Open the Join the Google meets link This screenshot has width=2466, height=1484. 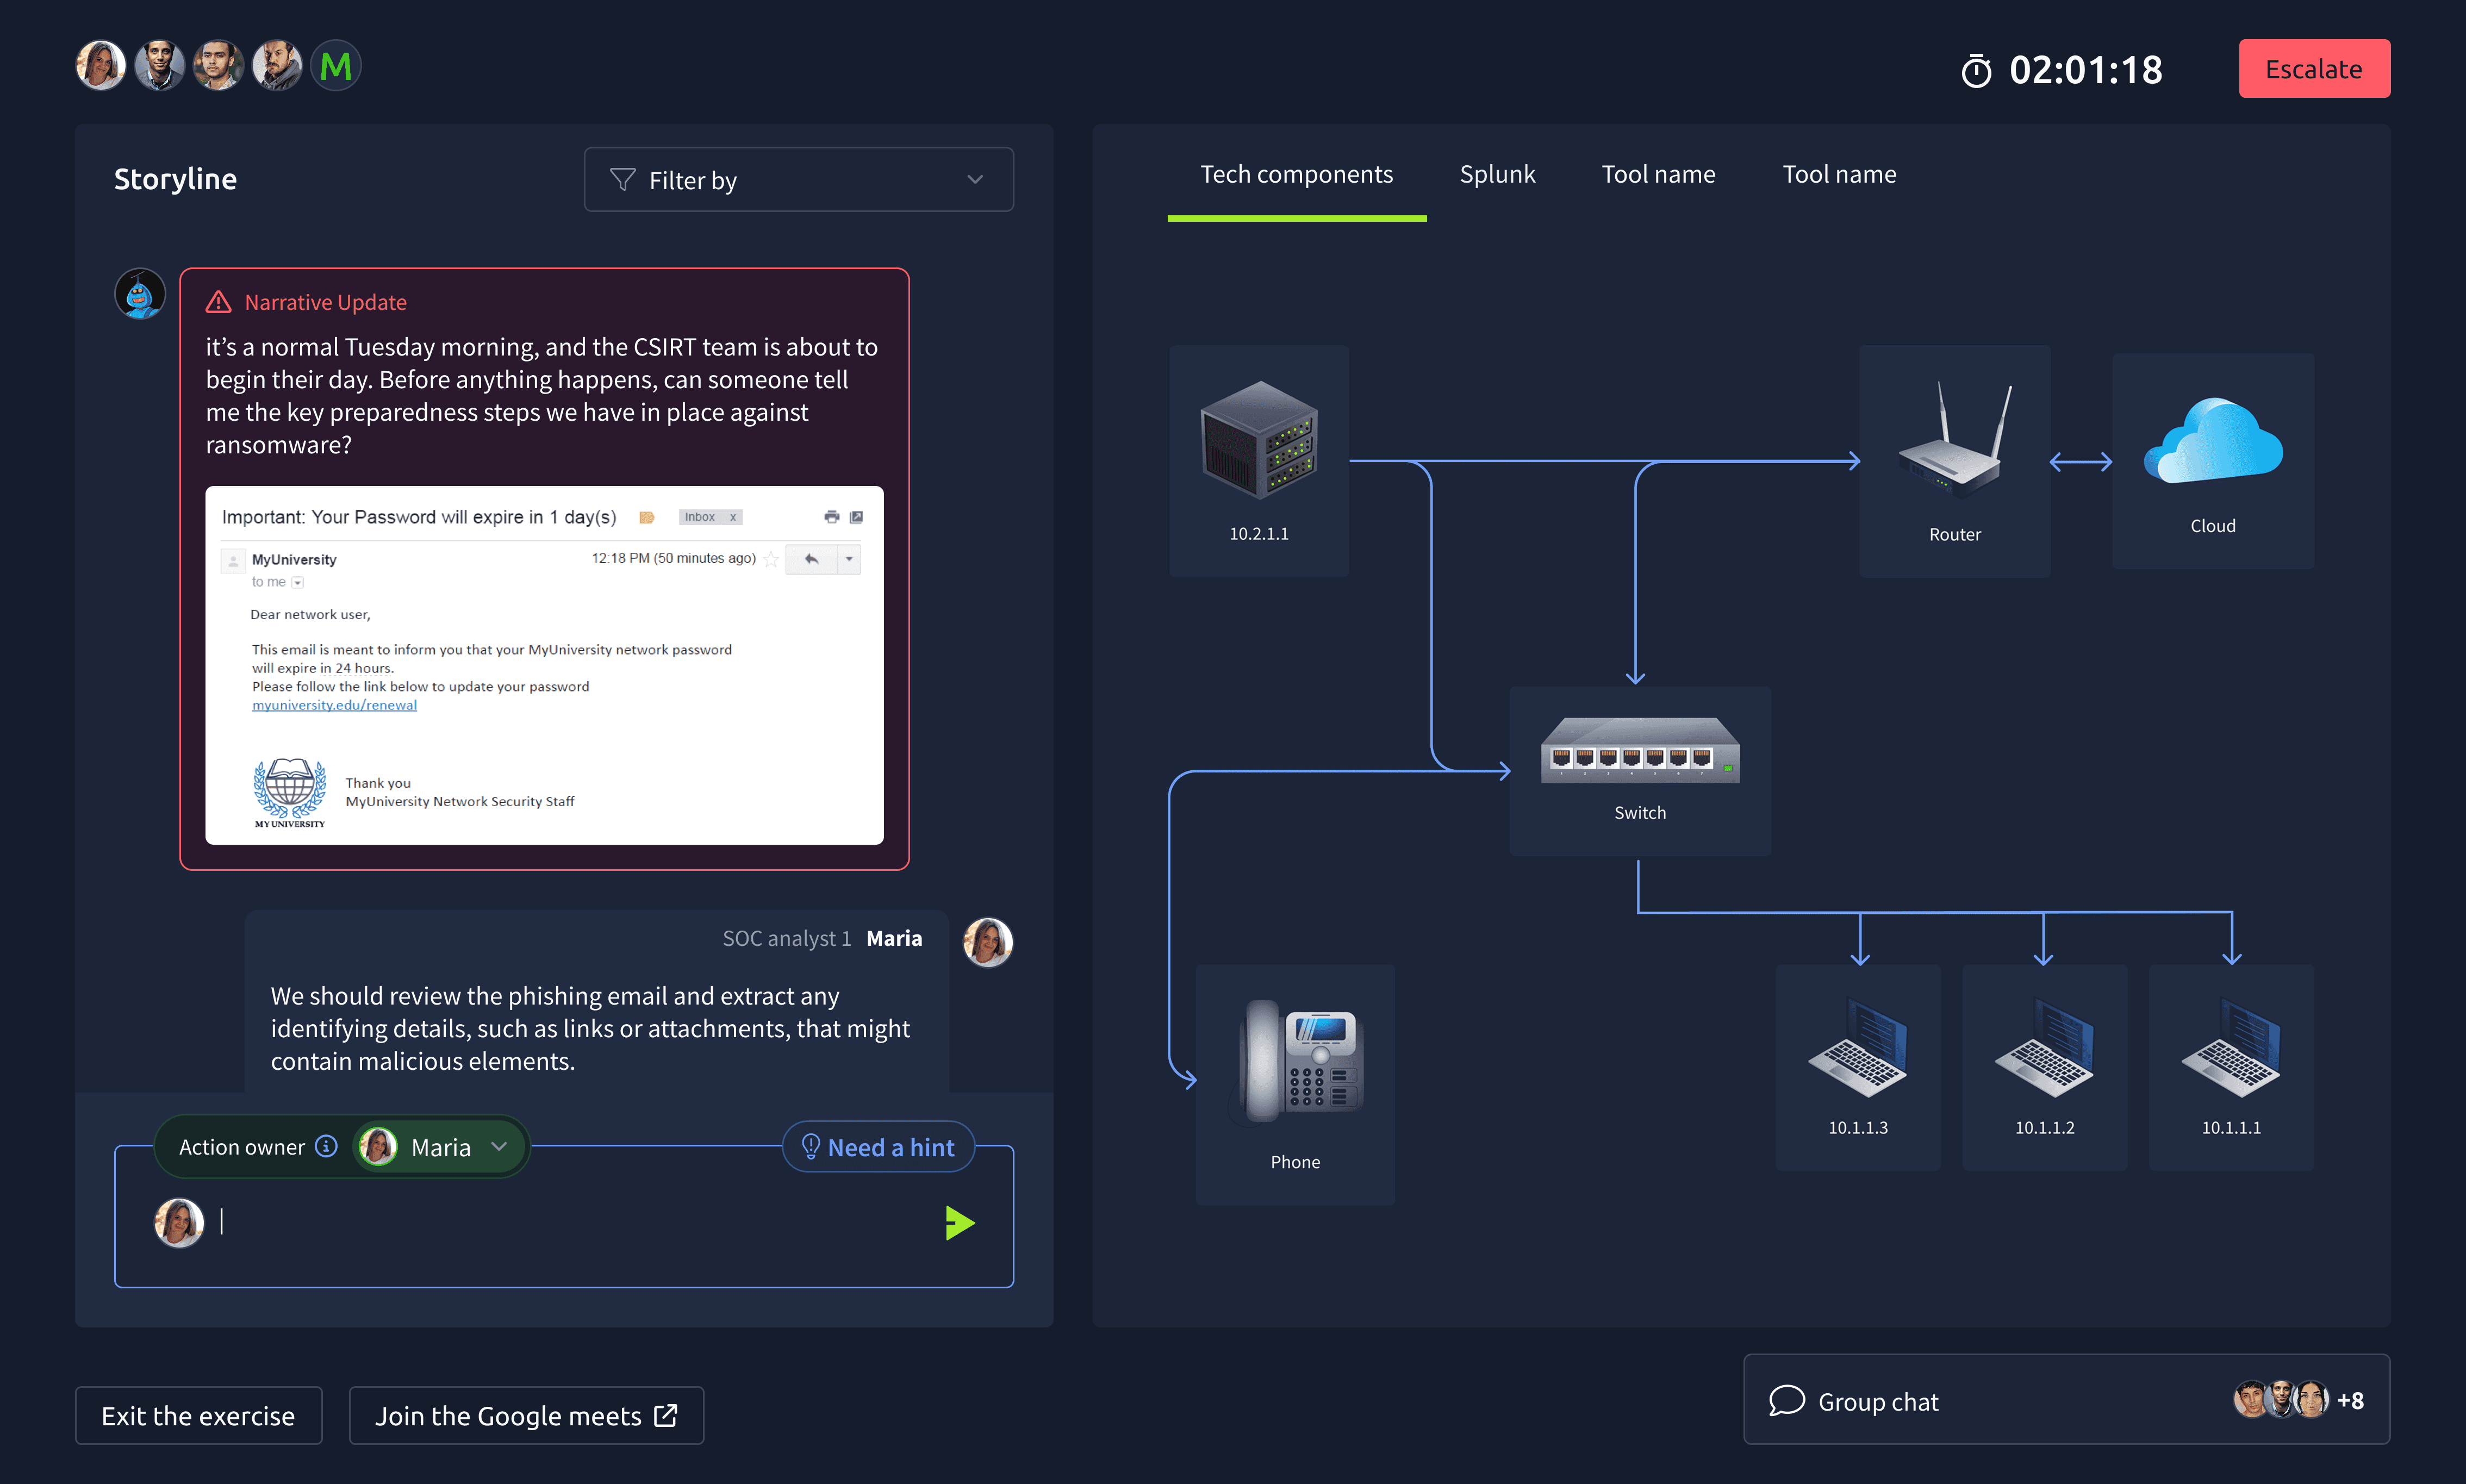click(526, 1415)
